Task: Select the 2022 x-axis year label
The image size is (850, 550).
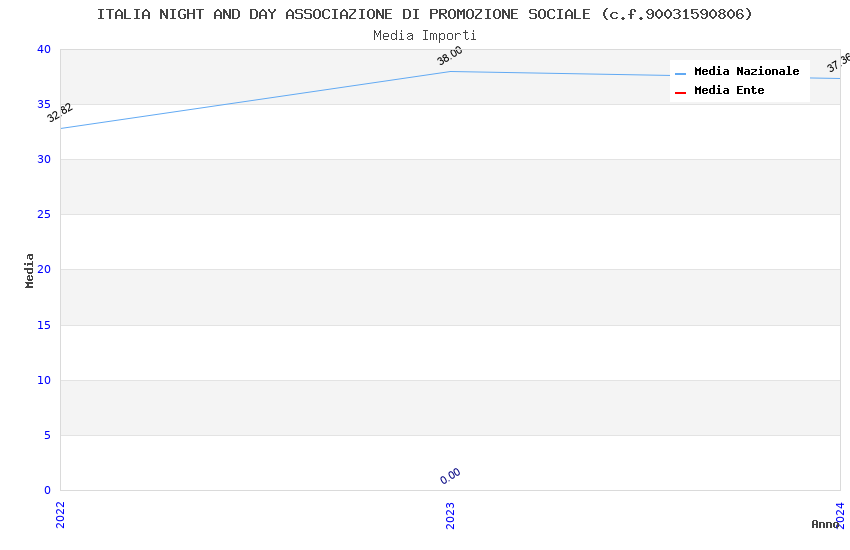Action: click(x=60, y=514)
